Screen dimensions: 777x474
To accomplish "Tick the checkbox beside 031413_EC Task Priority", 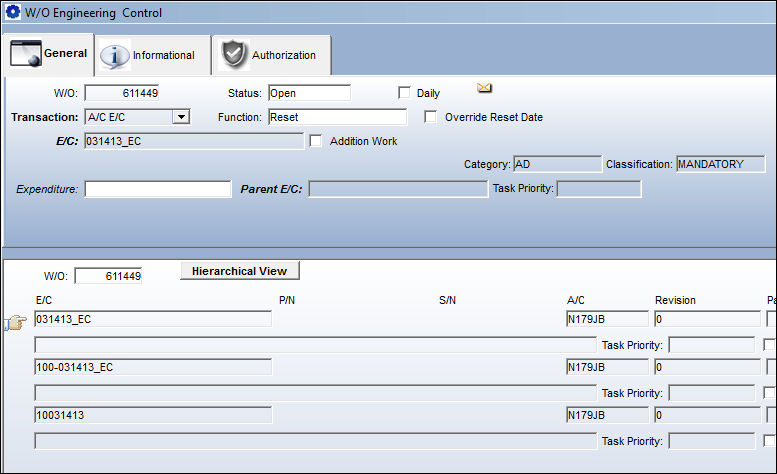I will (770, 345).
